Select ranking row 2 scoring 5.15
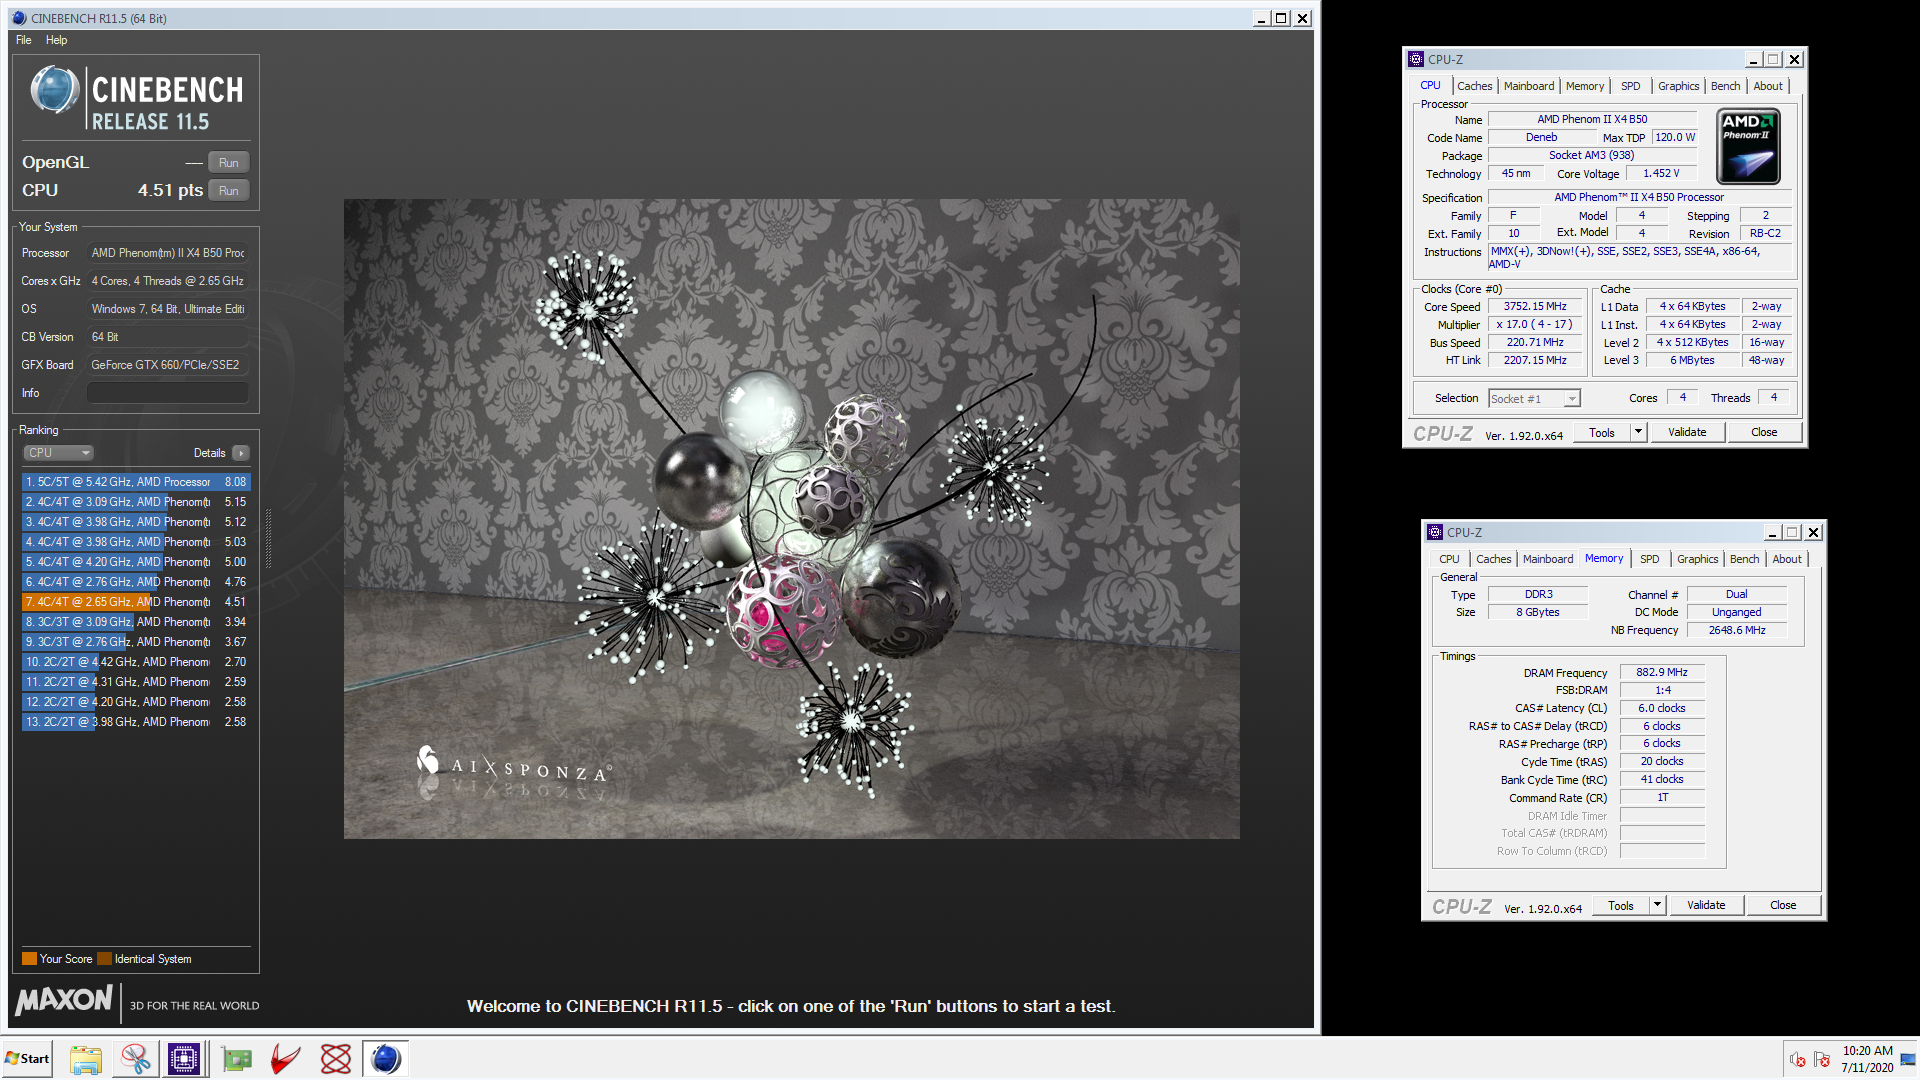 tap(136, 502)
